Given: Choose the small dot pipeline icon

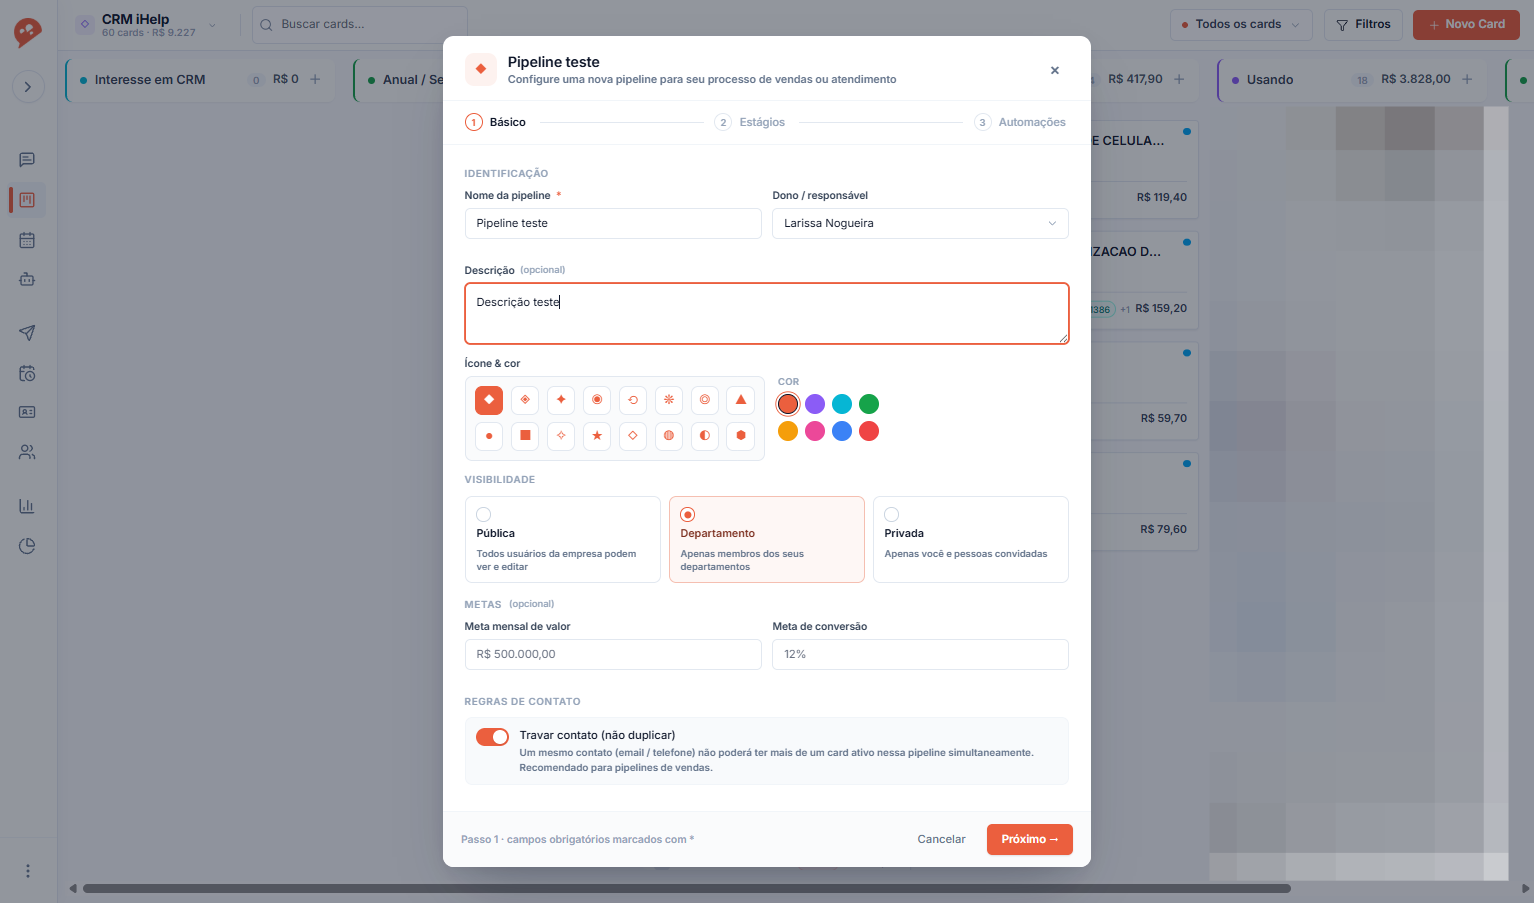Looking at the screenshot, I should 489,436.
